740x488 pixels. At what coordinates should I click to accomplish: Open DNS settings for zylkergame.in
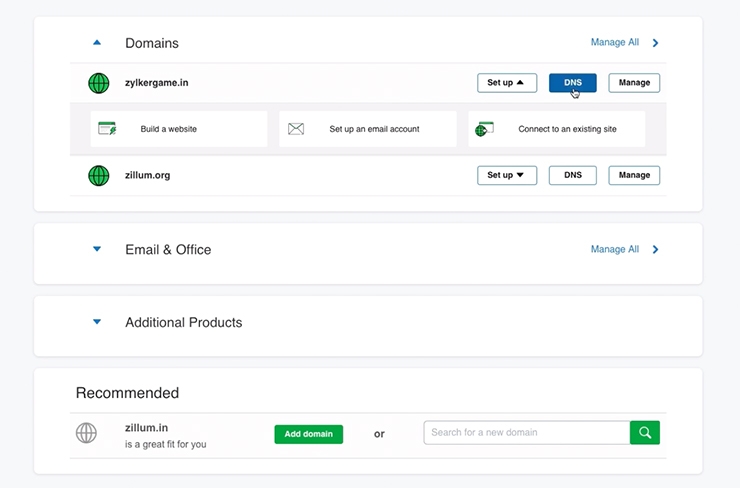tap(572, 83)
